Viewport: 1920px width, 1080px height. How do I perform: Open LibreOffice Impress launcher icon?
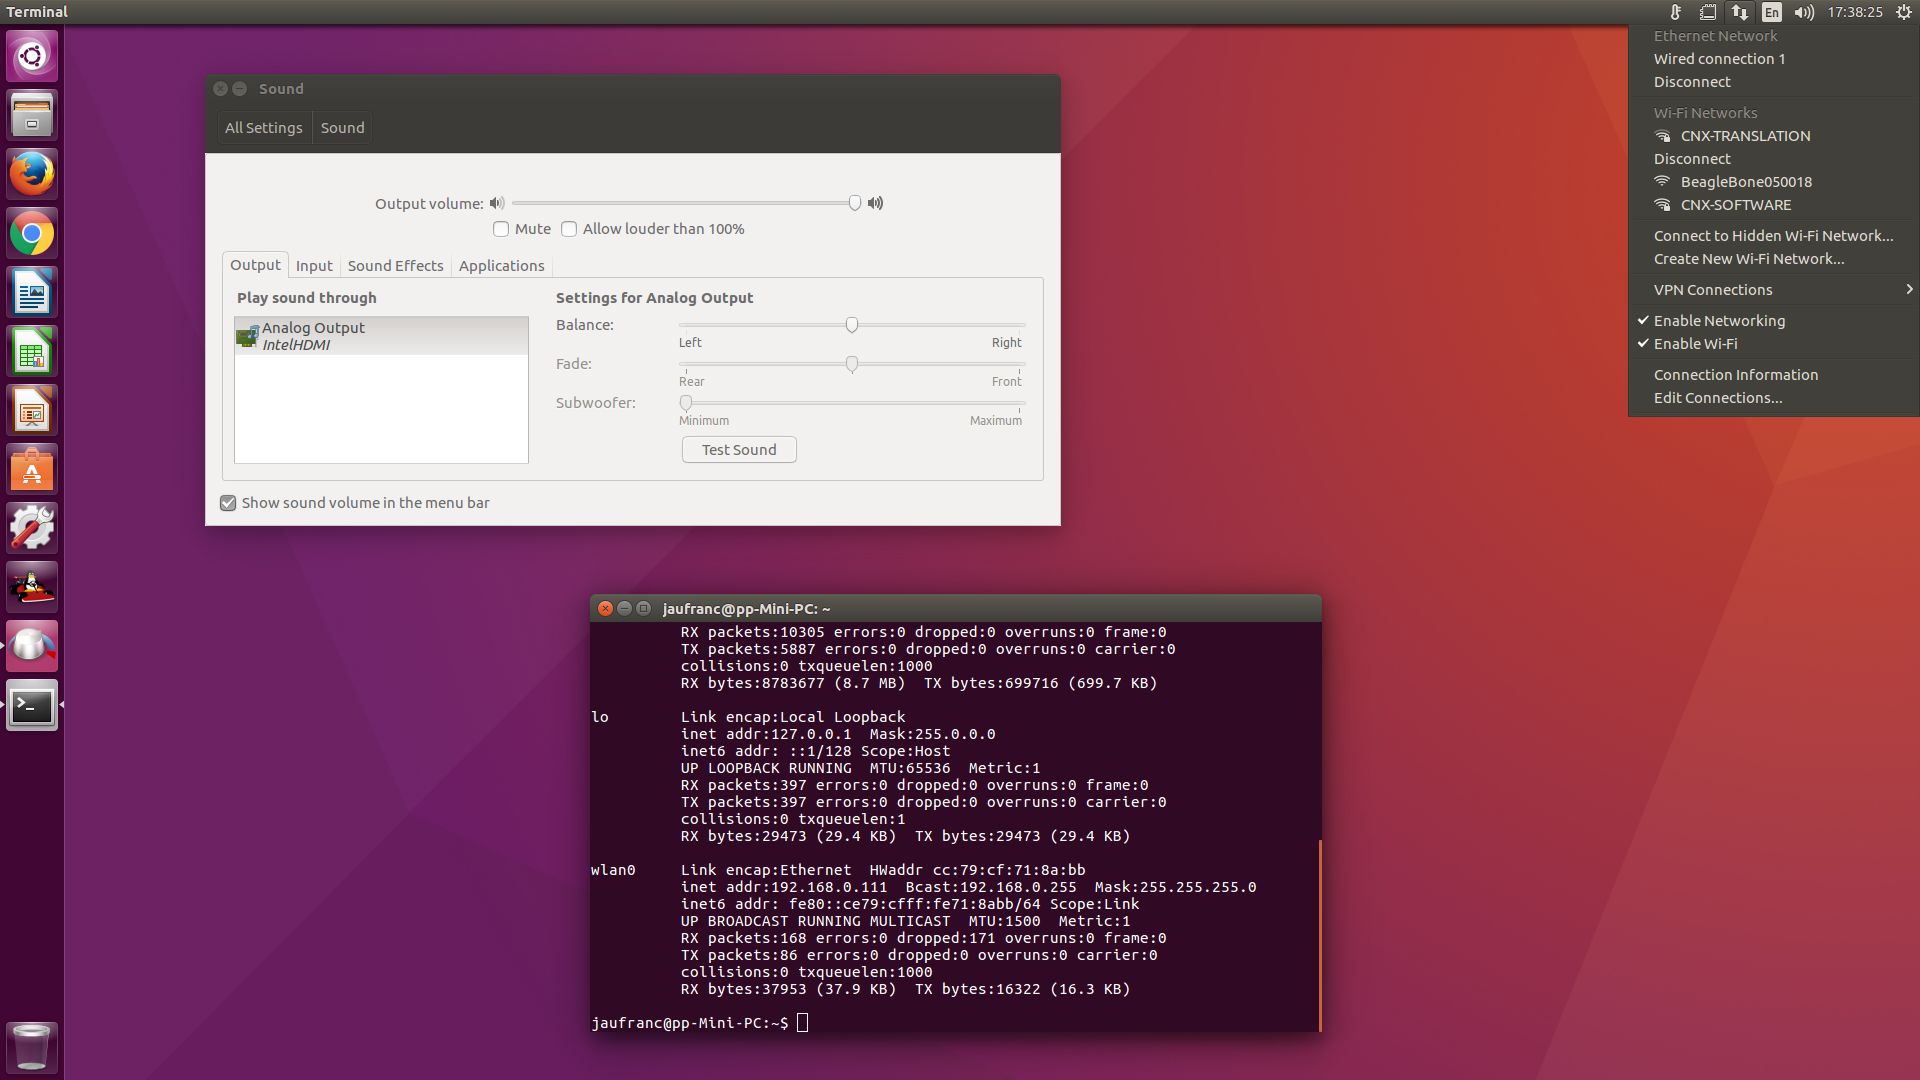(32, 411)
